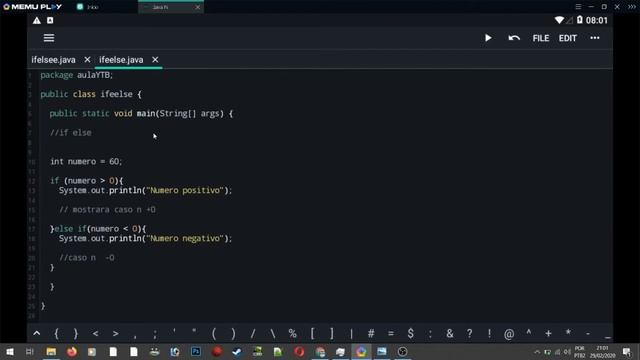640x360 pixels.
Task: Open the OBS icon in the taskbar
Action: tap(402, 352)
